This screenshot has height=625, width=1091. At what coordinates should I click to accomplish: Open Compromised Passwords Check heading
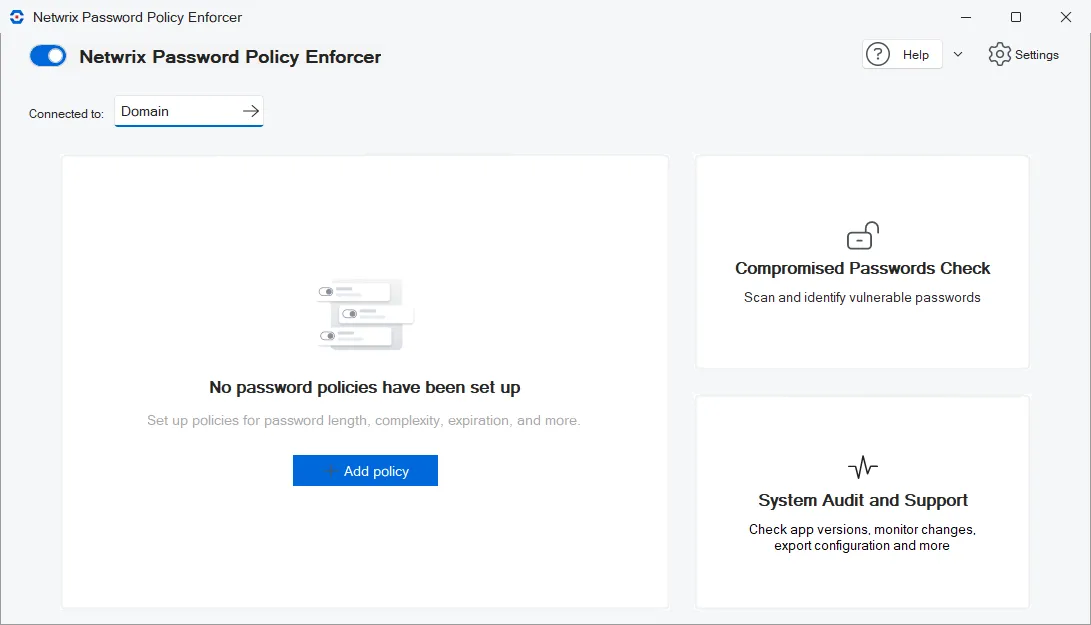point(863,268)
